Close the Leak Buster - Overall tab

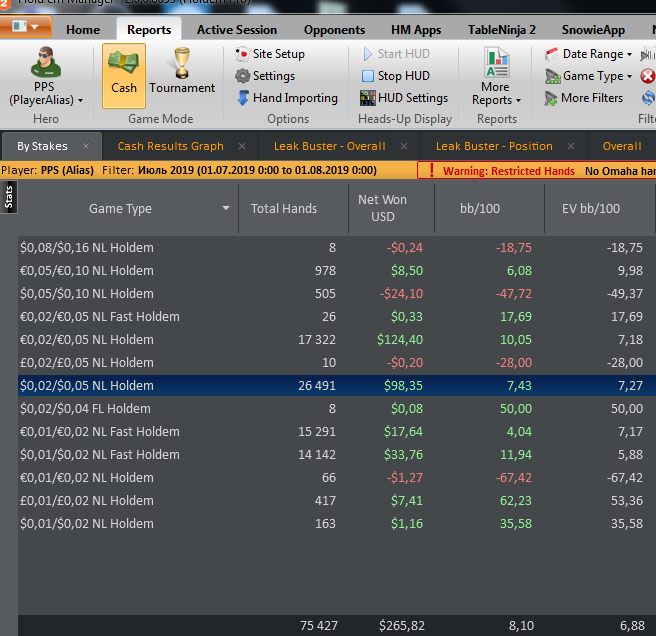(x=404, y=146)
